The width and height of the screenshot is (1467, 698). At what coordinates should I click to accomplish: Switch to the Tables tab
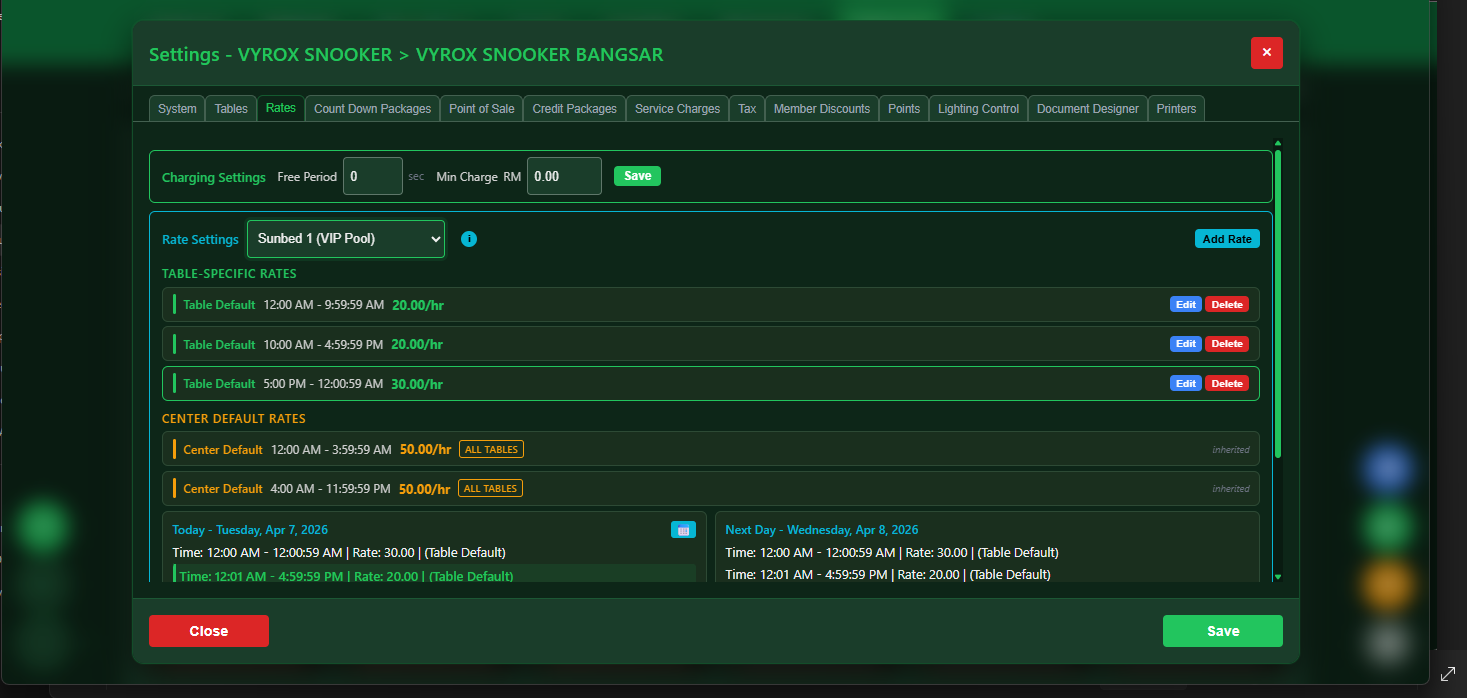[x=230, y=108]
